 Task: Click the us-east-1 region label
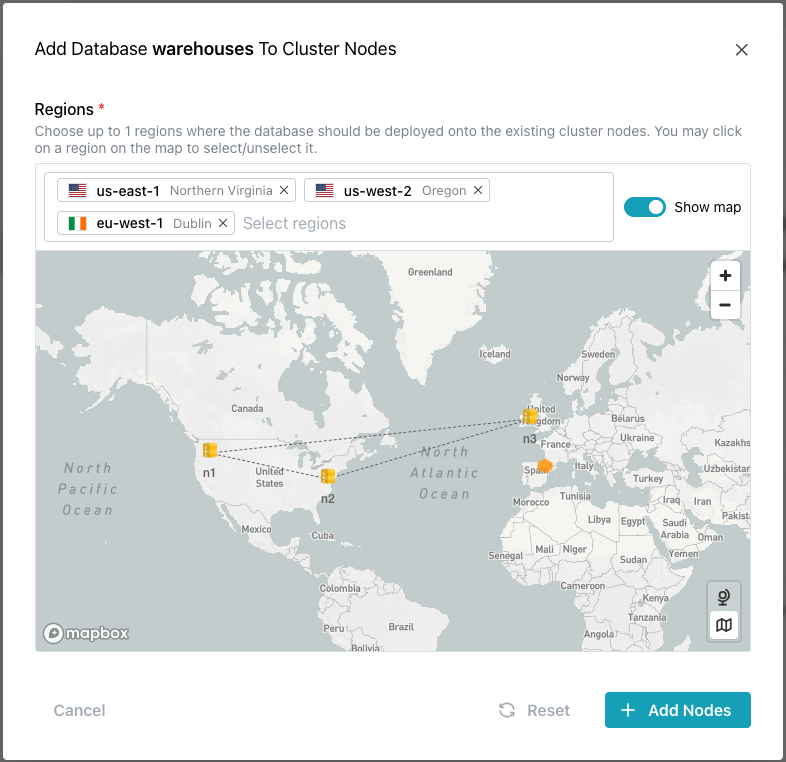point(128,191)
